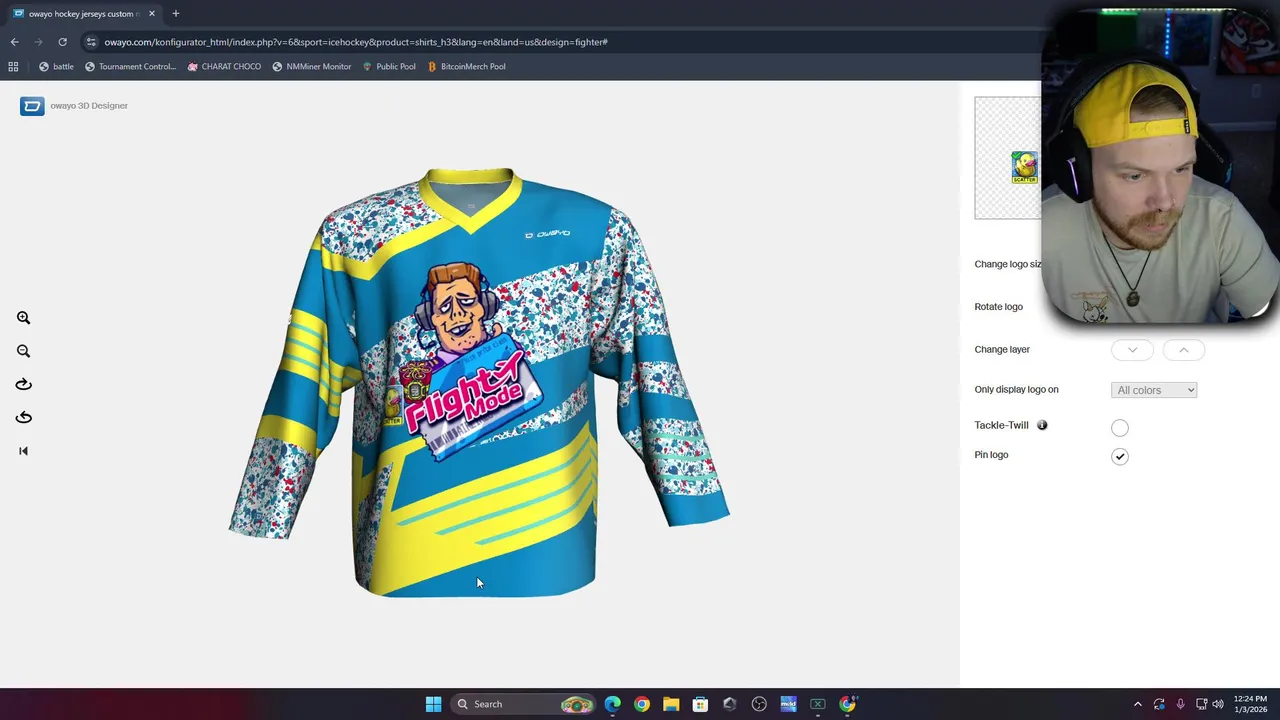Open volume control in system tray
Viewport: 1280px width, 720px height.
click(1218, 704)
